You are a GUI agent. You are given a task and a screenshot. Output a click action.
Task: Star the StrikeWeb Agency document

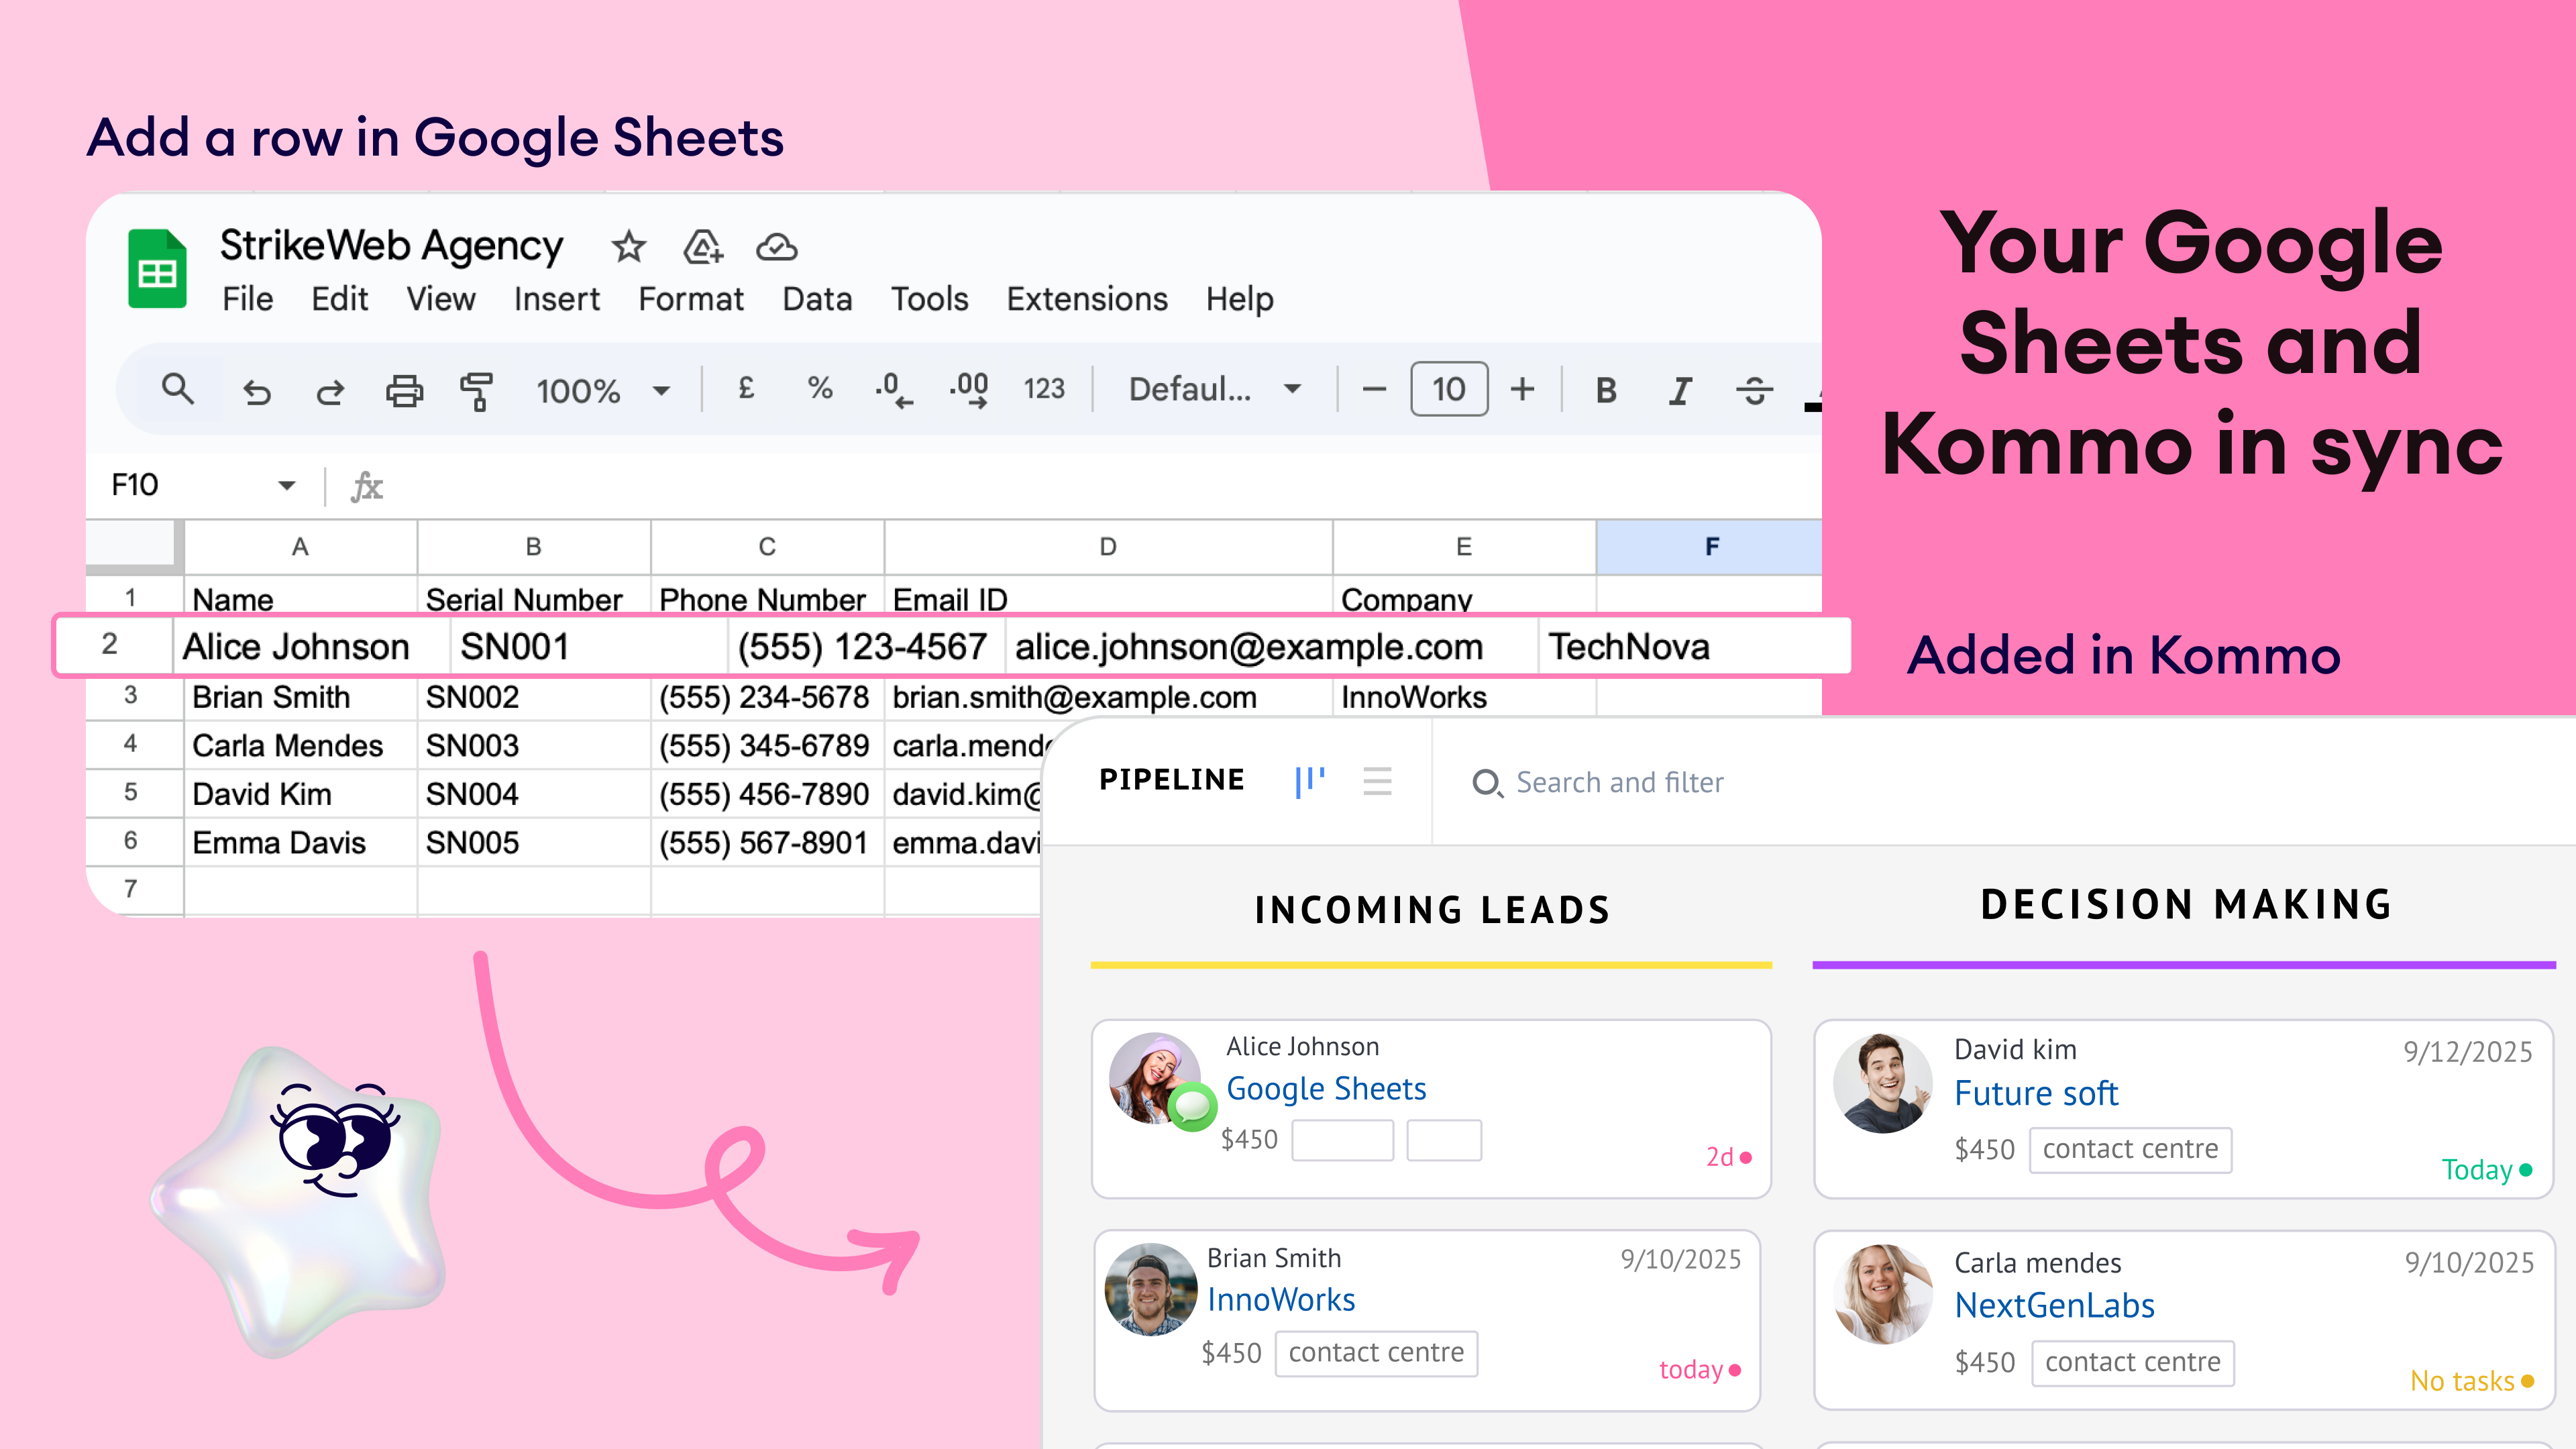tap(629, 246)
